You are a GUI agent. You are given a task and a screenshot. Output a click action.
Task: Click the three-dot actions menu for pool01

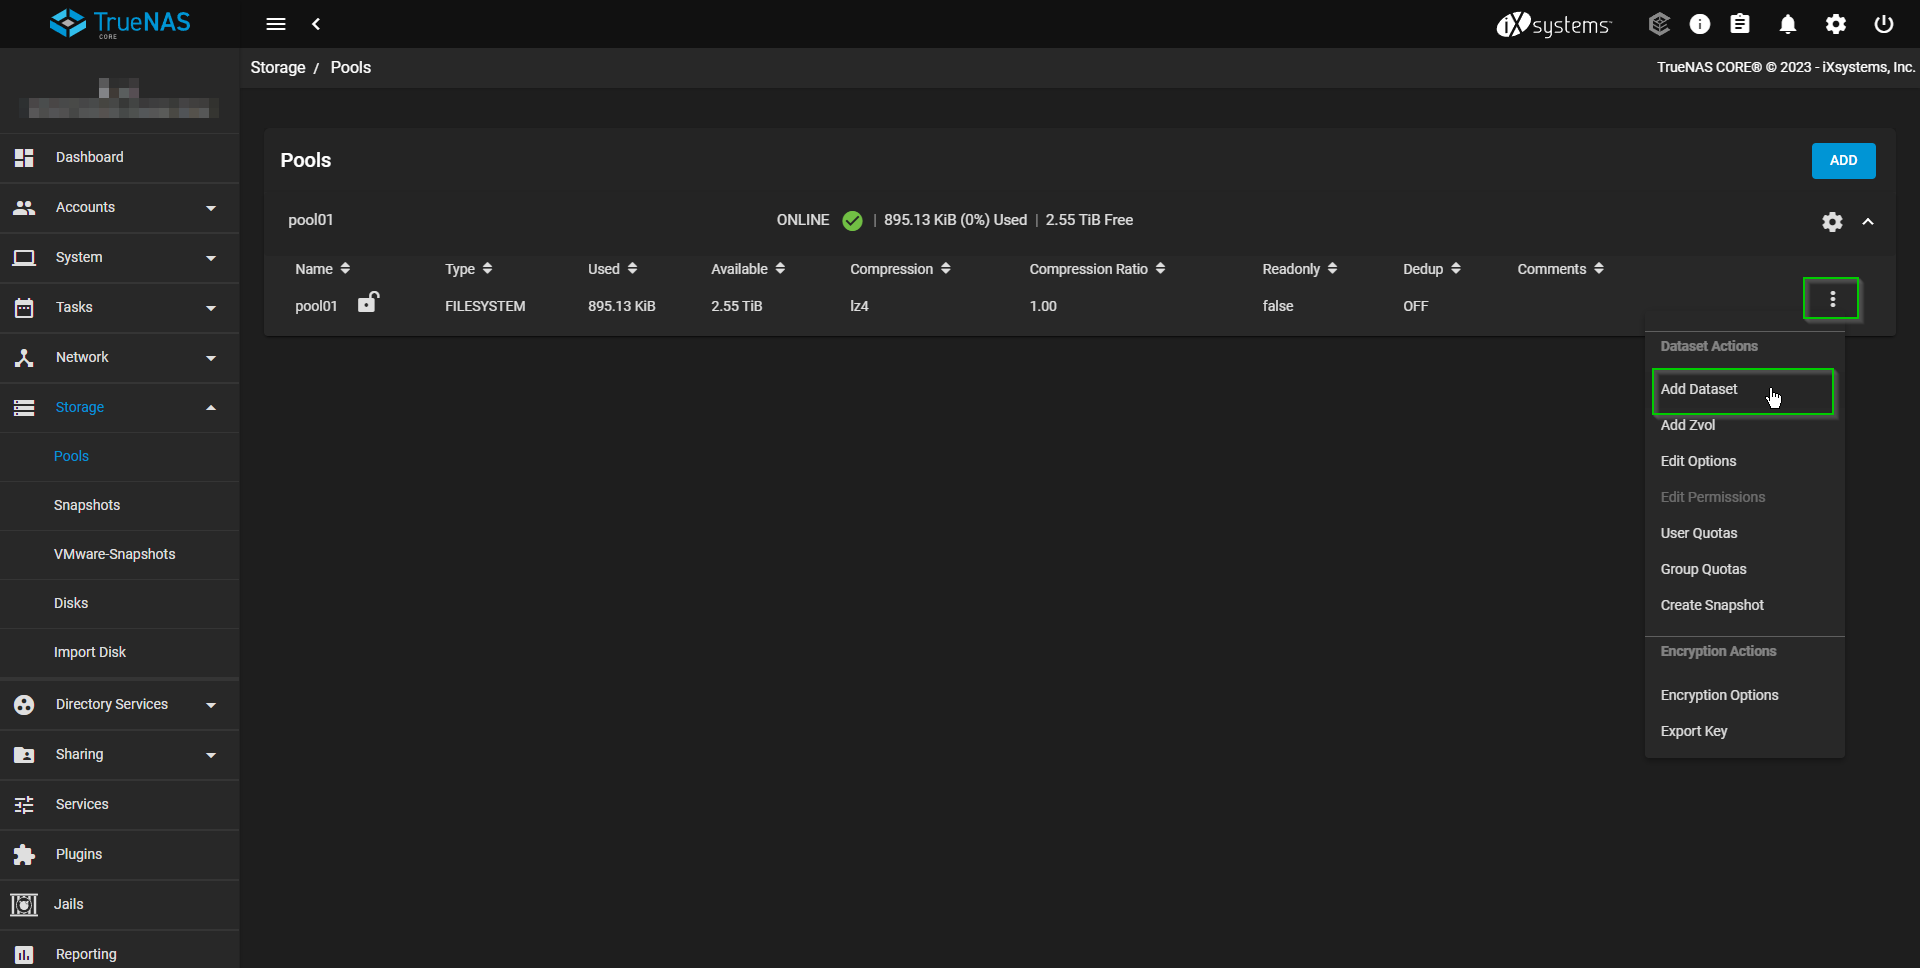coord(1831,299)
